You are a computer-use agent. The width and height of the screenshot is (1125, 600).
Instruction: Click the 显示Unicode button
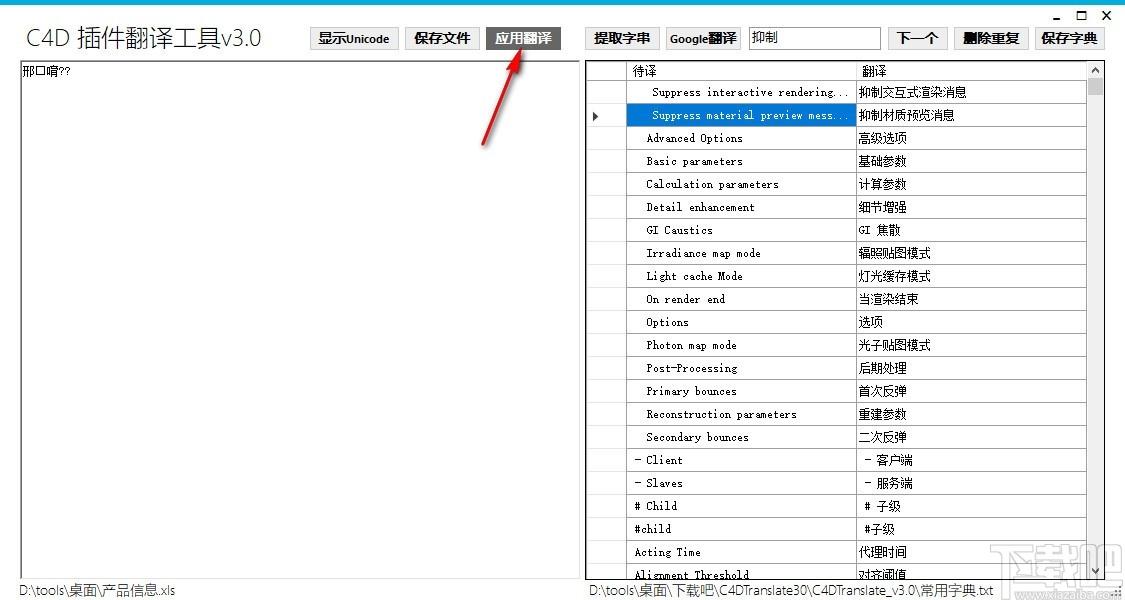point(354,38)
